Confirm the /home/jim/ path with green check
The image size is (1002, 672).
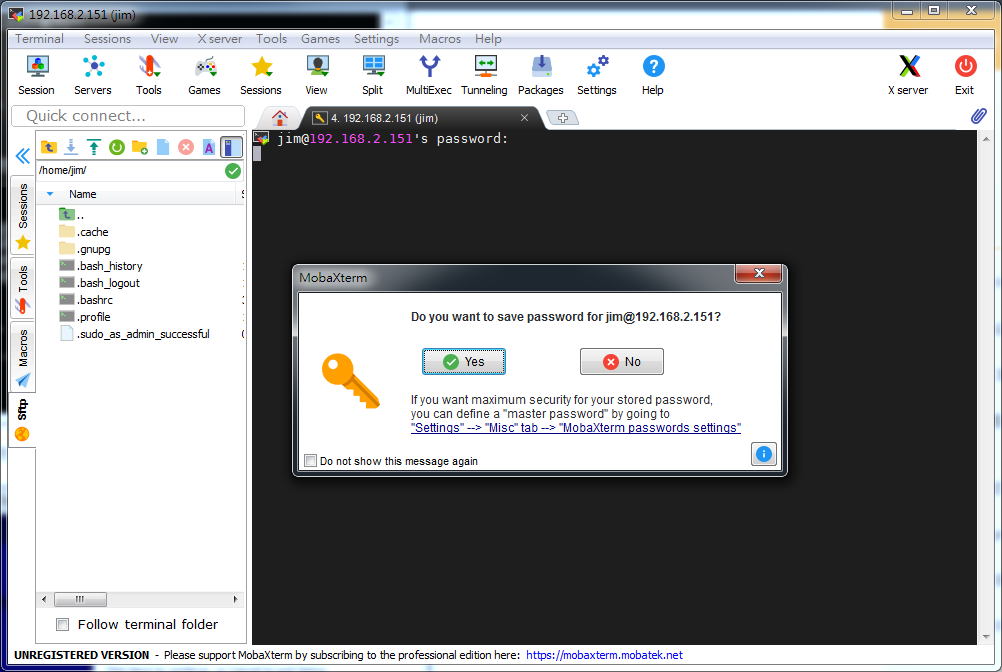tap(233, 171)
